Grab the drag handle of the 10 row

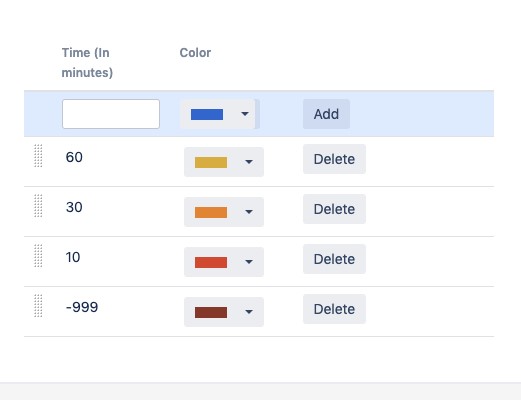point(38,256)
